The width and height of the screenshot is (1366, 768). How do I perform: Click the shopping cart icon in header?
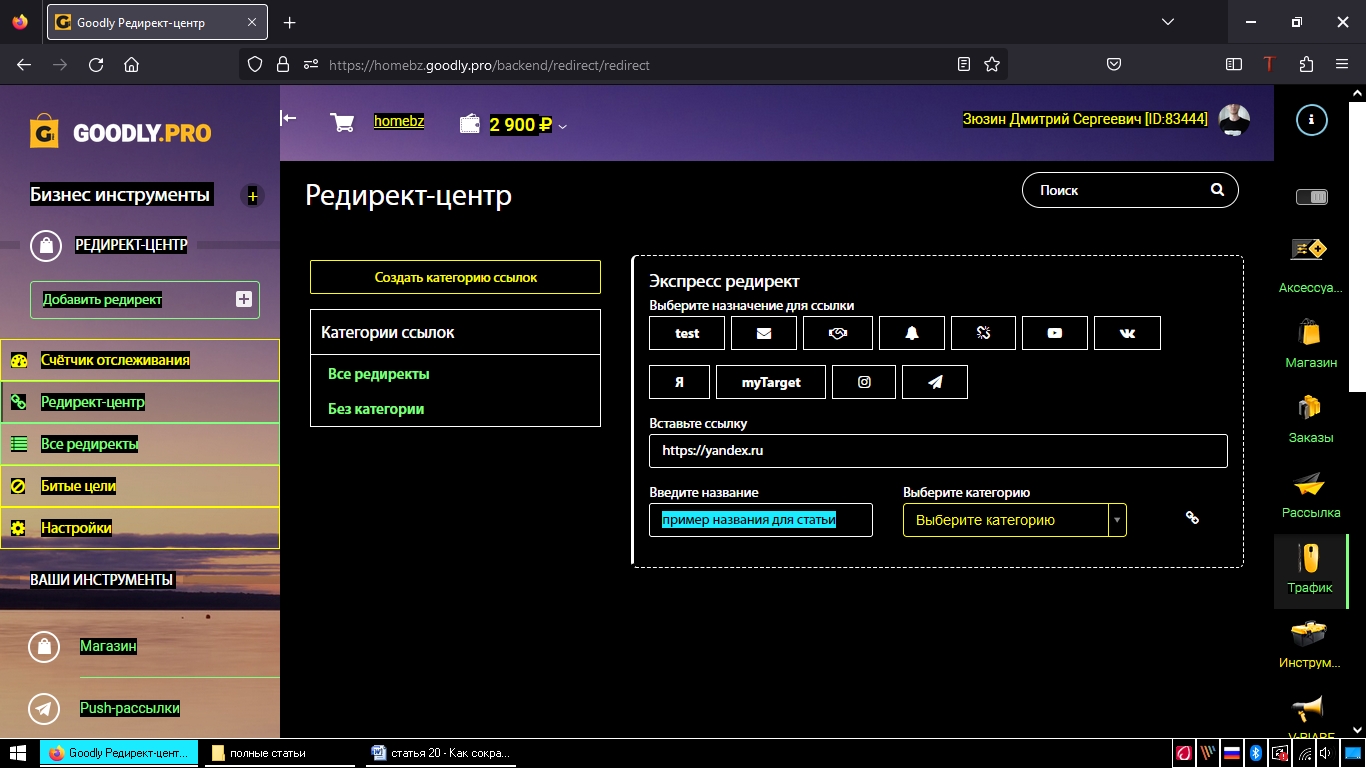pyautogui.click(x=342, y=123)
